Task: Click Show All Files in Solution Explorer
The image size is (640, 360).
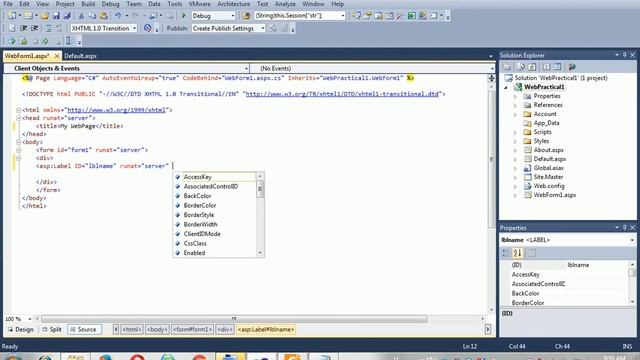Action: [521, 67]
